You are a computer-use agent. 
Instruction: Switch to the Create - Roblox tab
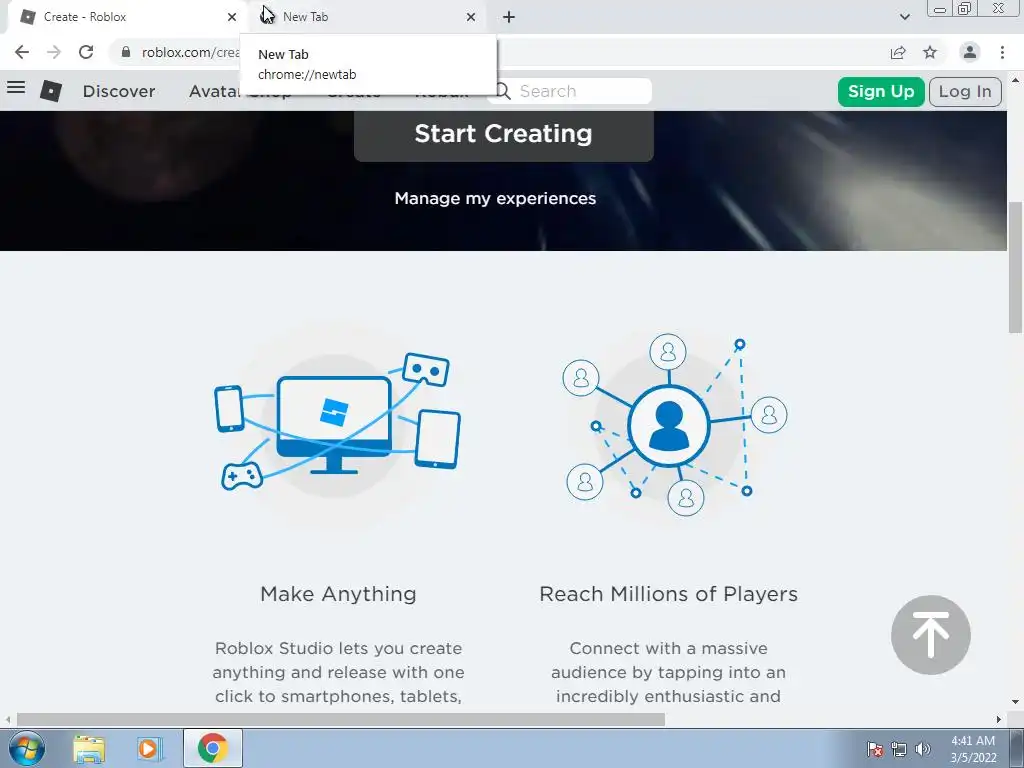(124, 17)
